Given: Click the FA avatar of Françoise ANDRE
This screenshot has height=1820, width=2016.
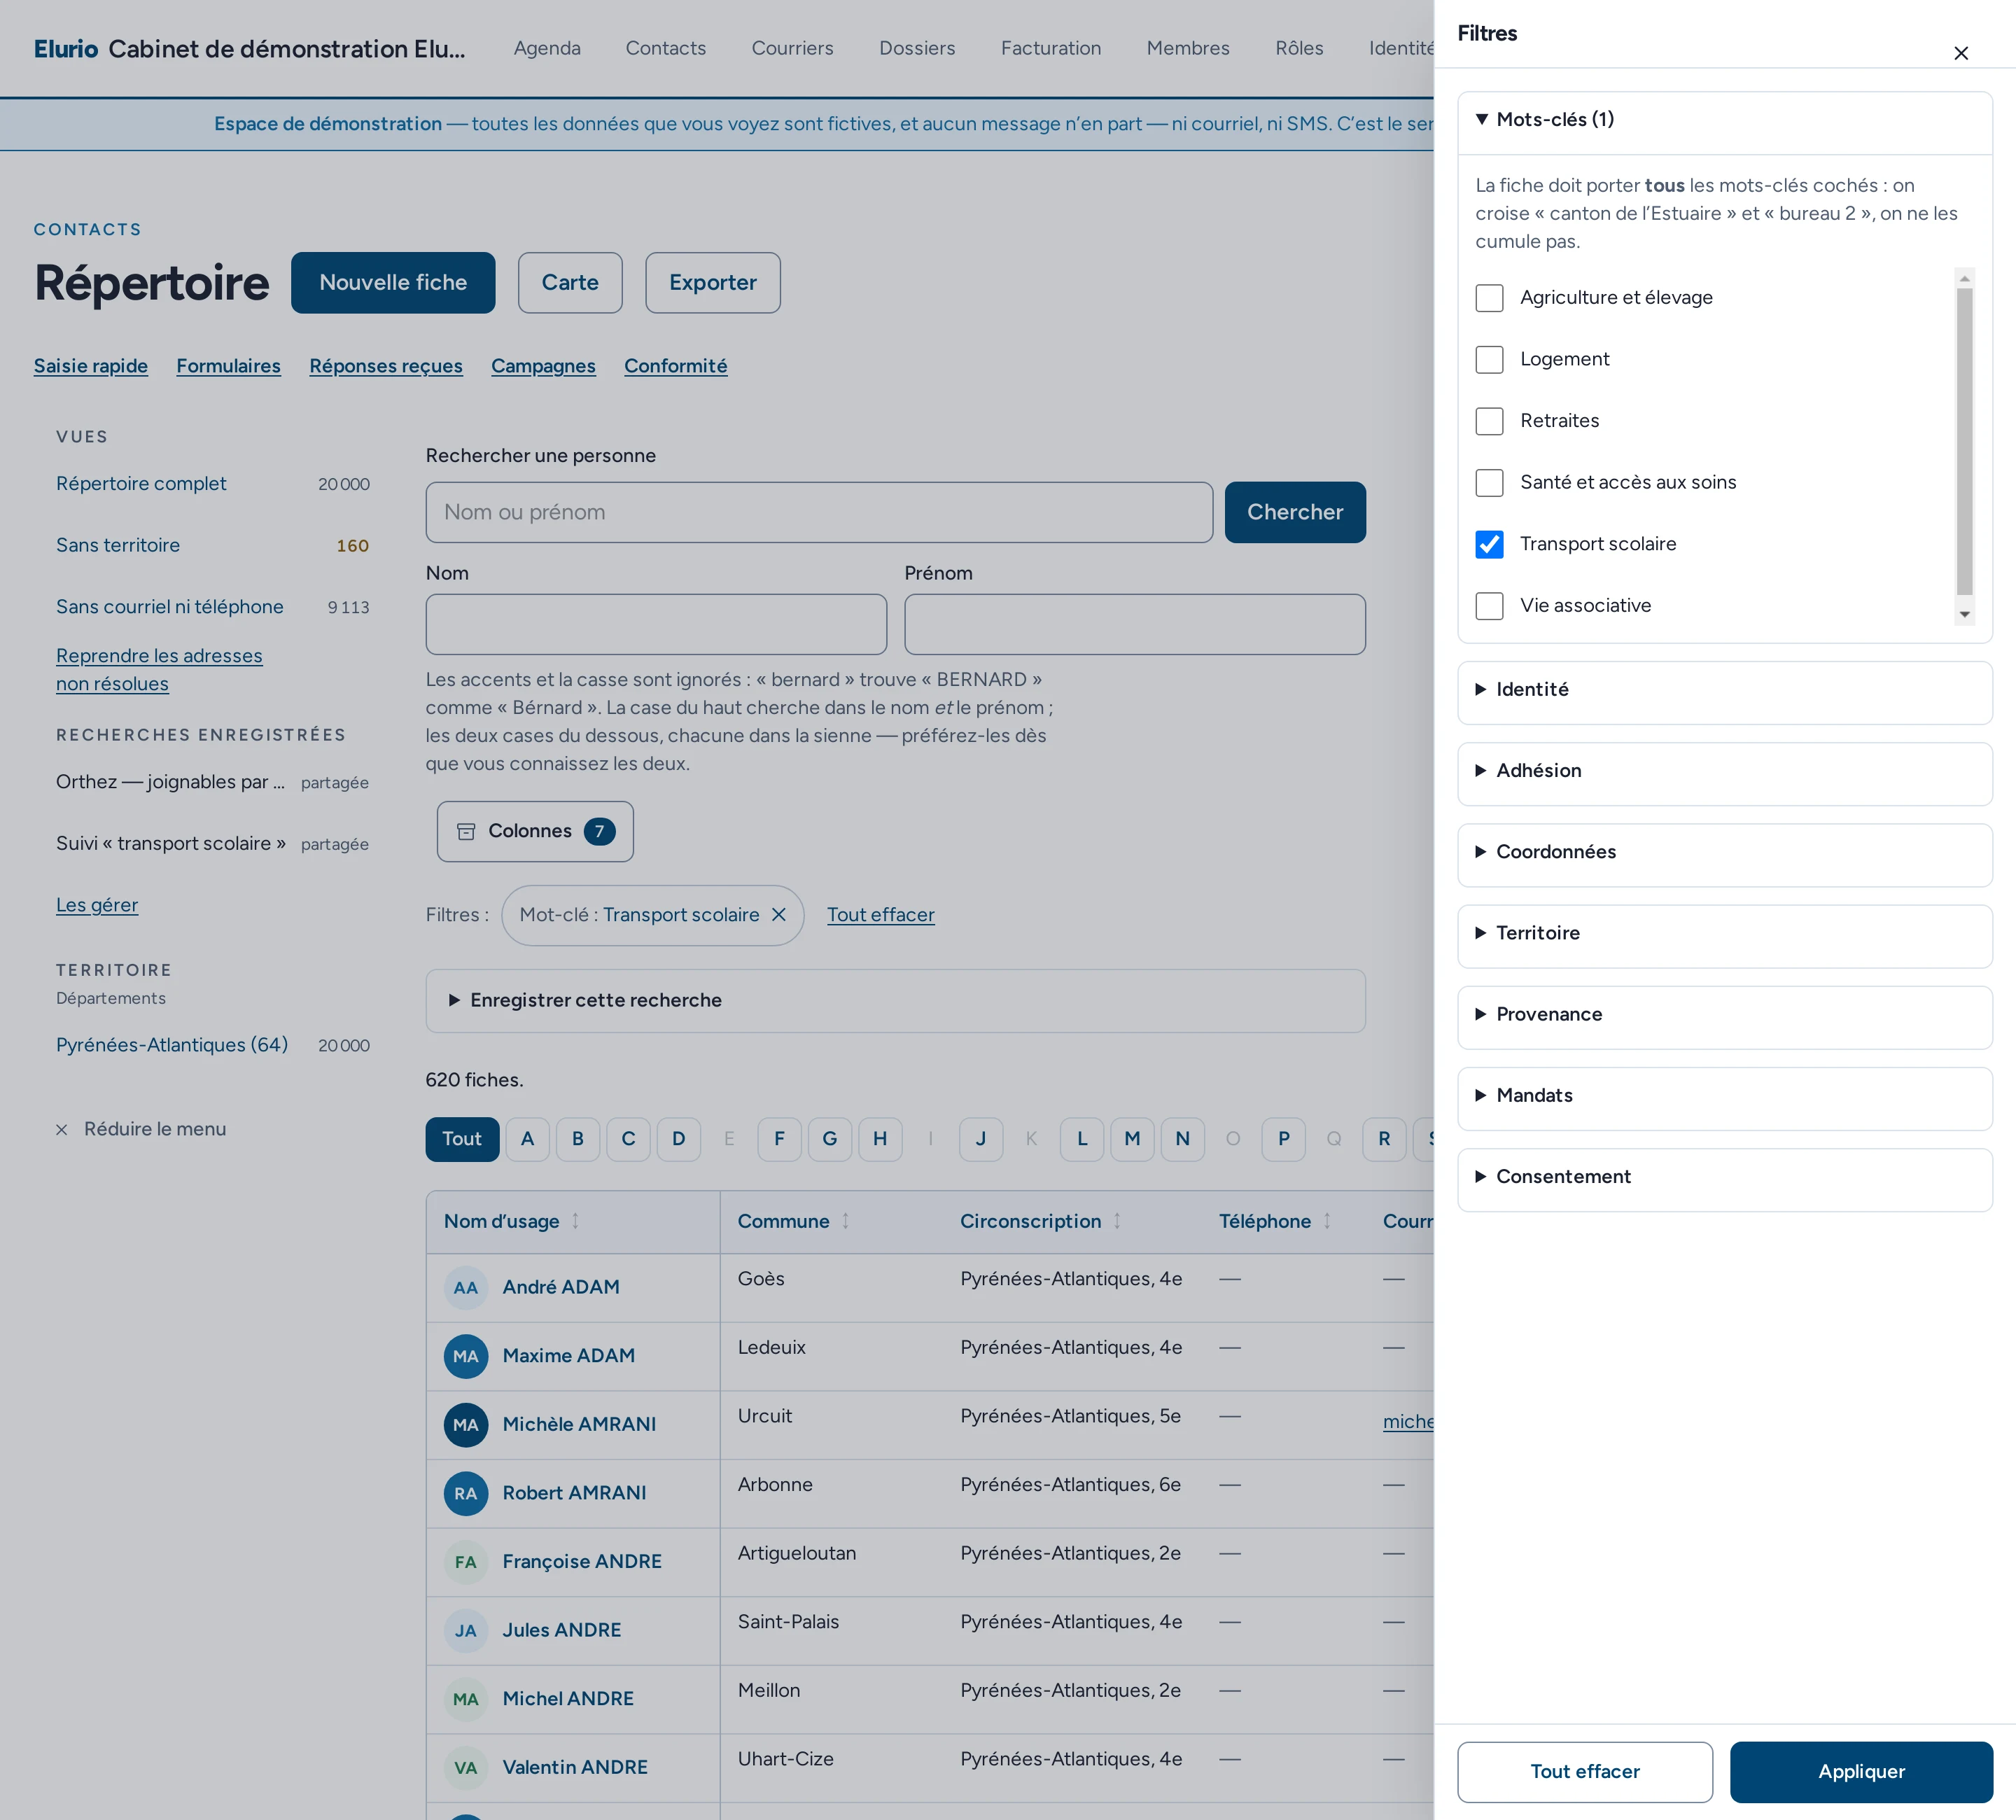Looking at the screenshot, I should coord(466,1562).
